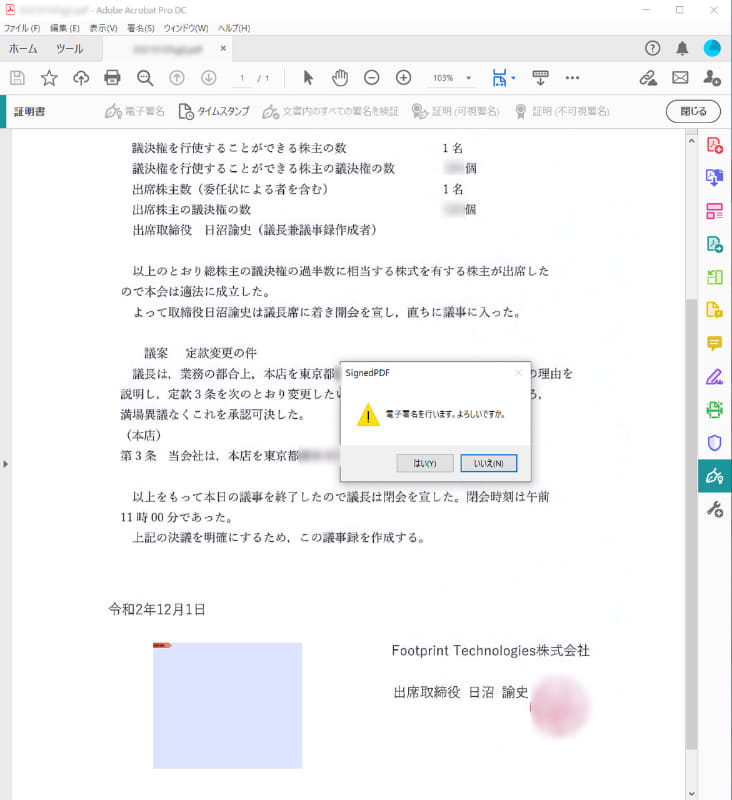Send file by email icon
732x800 pixels.
(680, 78)
